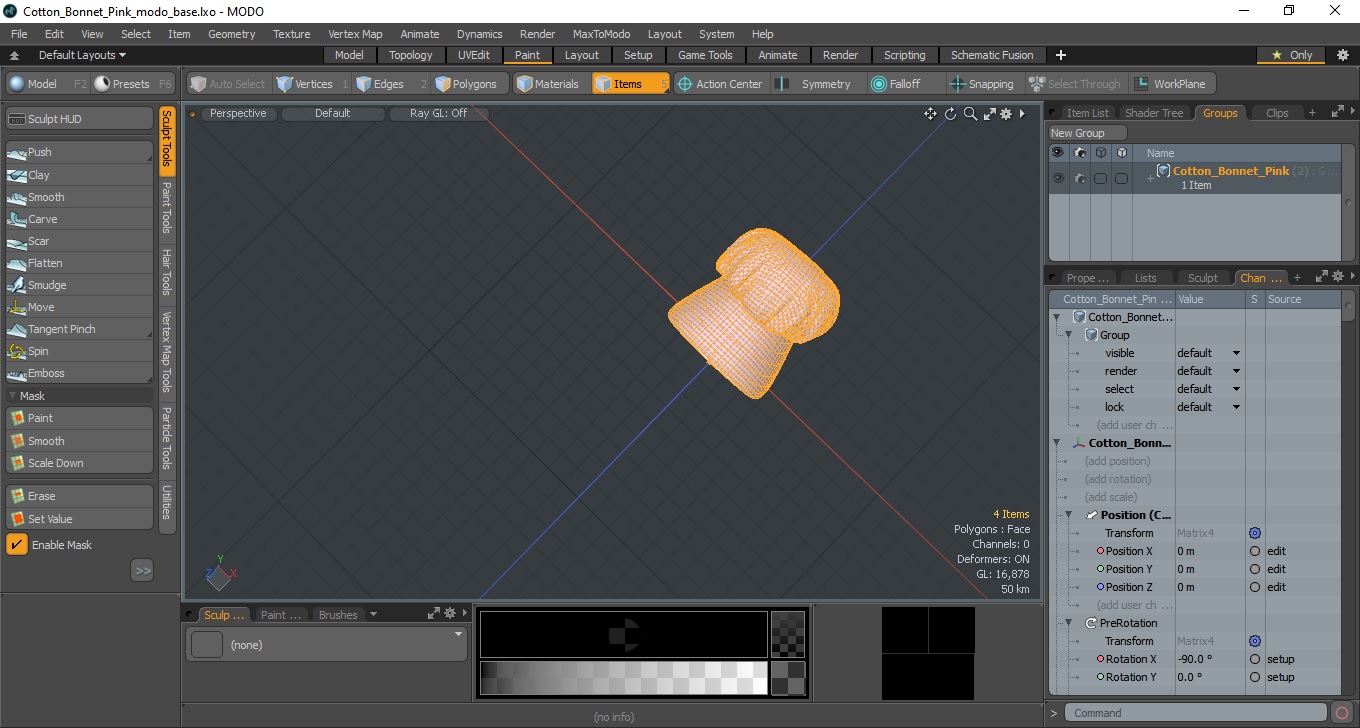Click the upper checkered color swatch
The width and height of the screenshot is (1360, 728).
(x=788, y=633)
